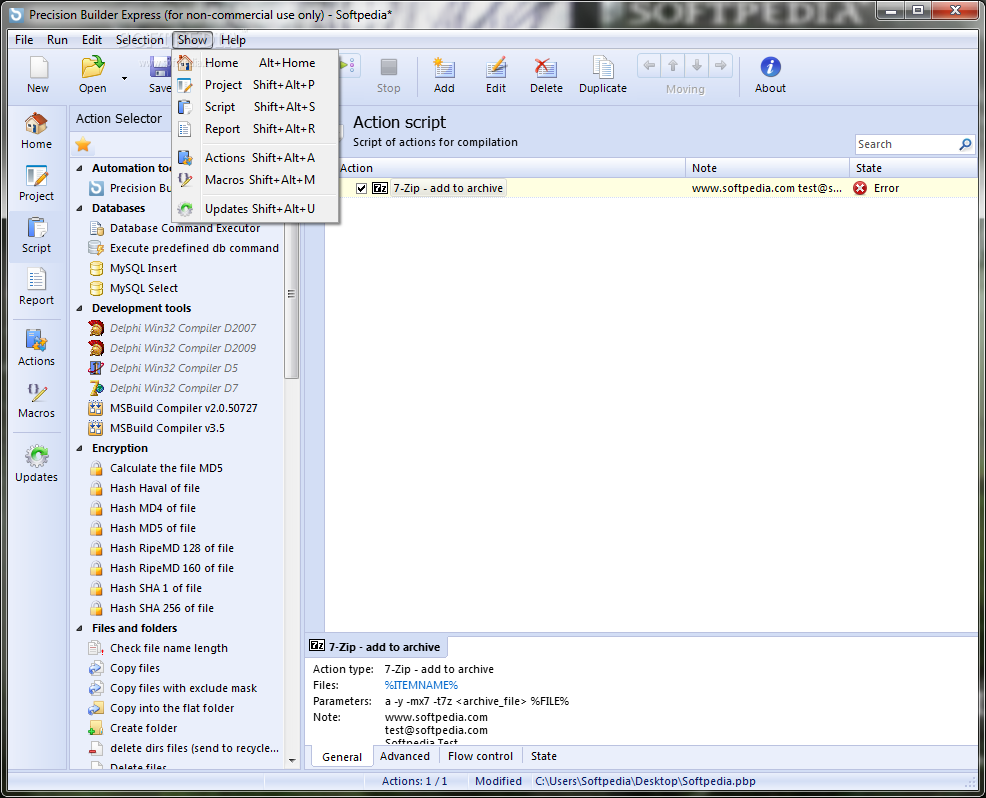Toggle the 7-Zip add to archive checkbox
Screen dimensions: 986x798
coord(362,189)
